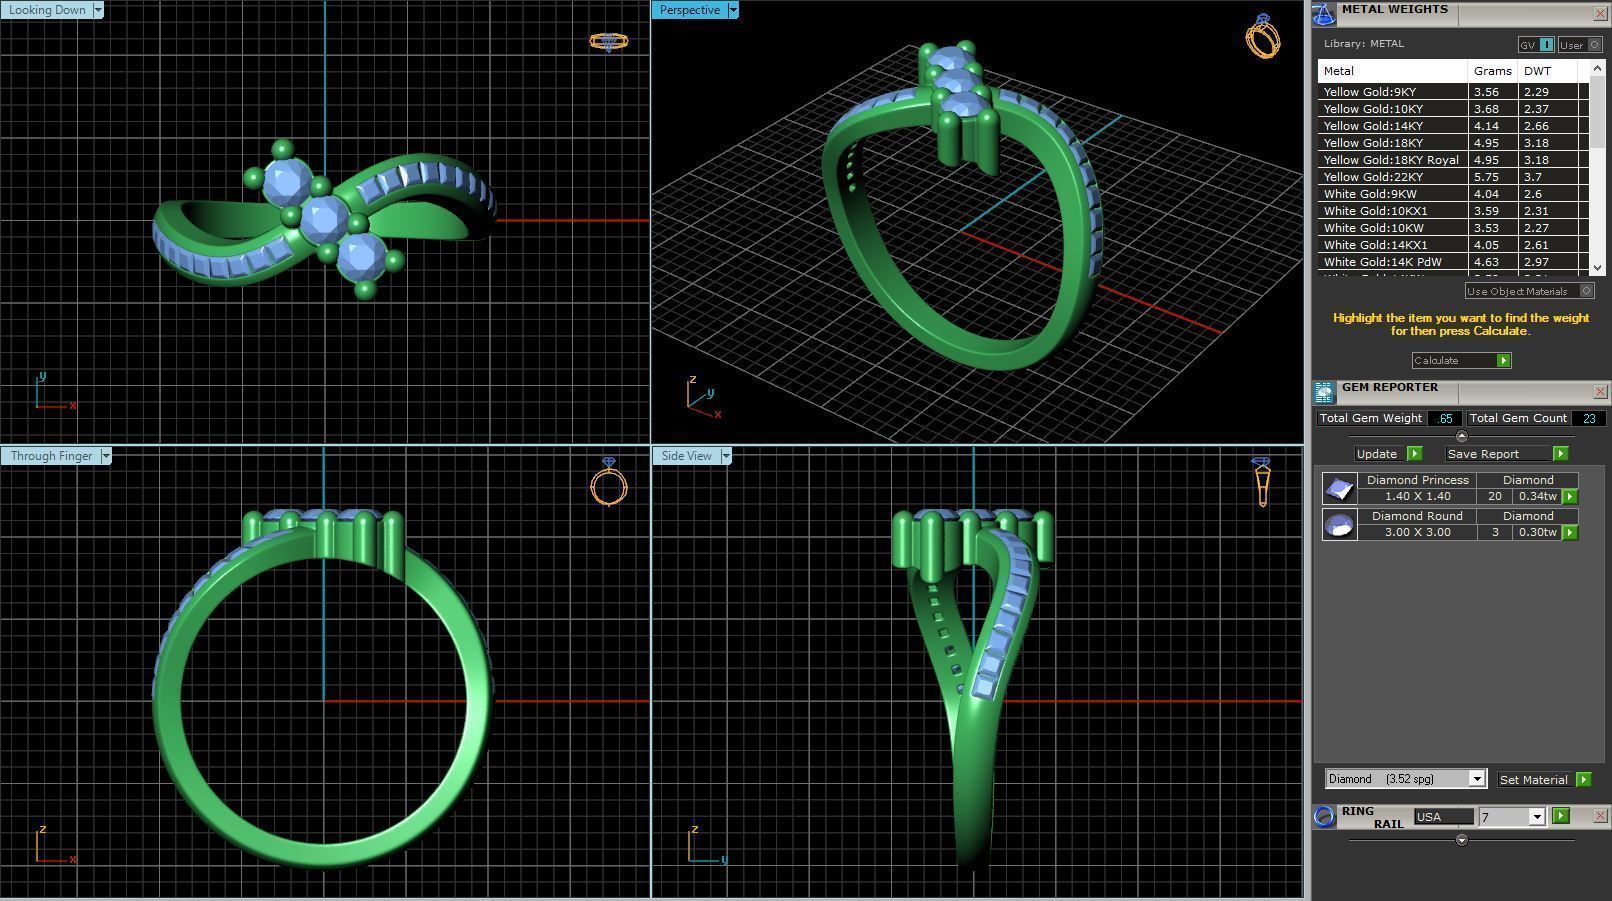Click green arrow on Diamond Round row
Image resolution: width=1612 pixels, height=901 pixels.
click(1569, 532)
